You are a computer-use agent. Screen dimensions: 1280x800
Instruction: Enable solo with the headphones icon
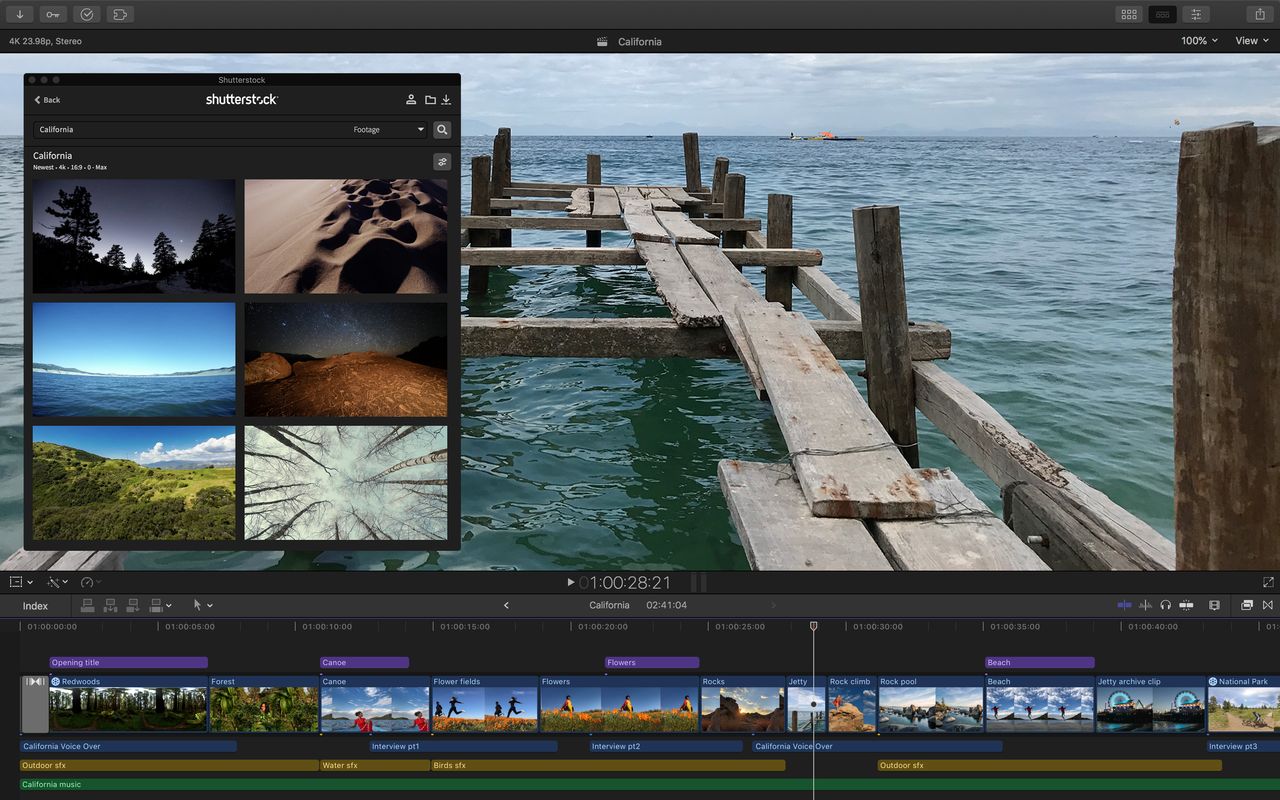click(1167, 605)
